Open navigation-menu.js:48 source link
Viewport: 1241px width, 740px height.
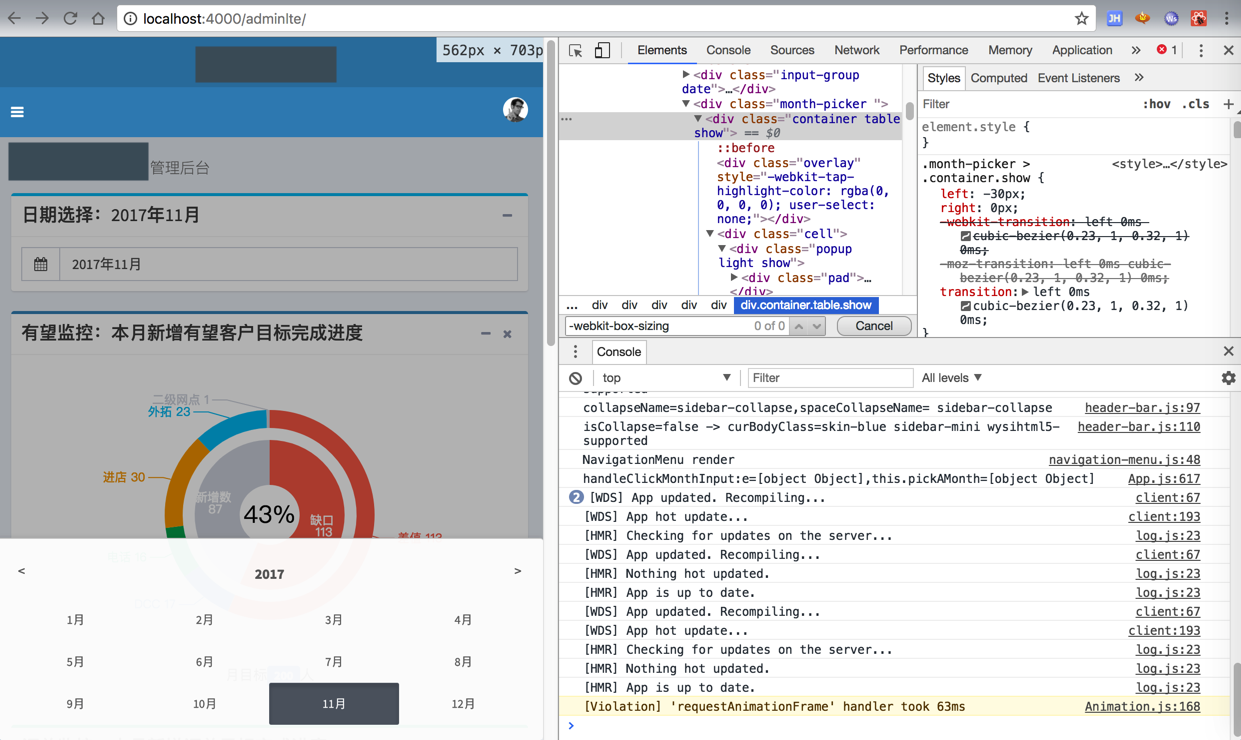pos(1124,460)
